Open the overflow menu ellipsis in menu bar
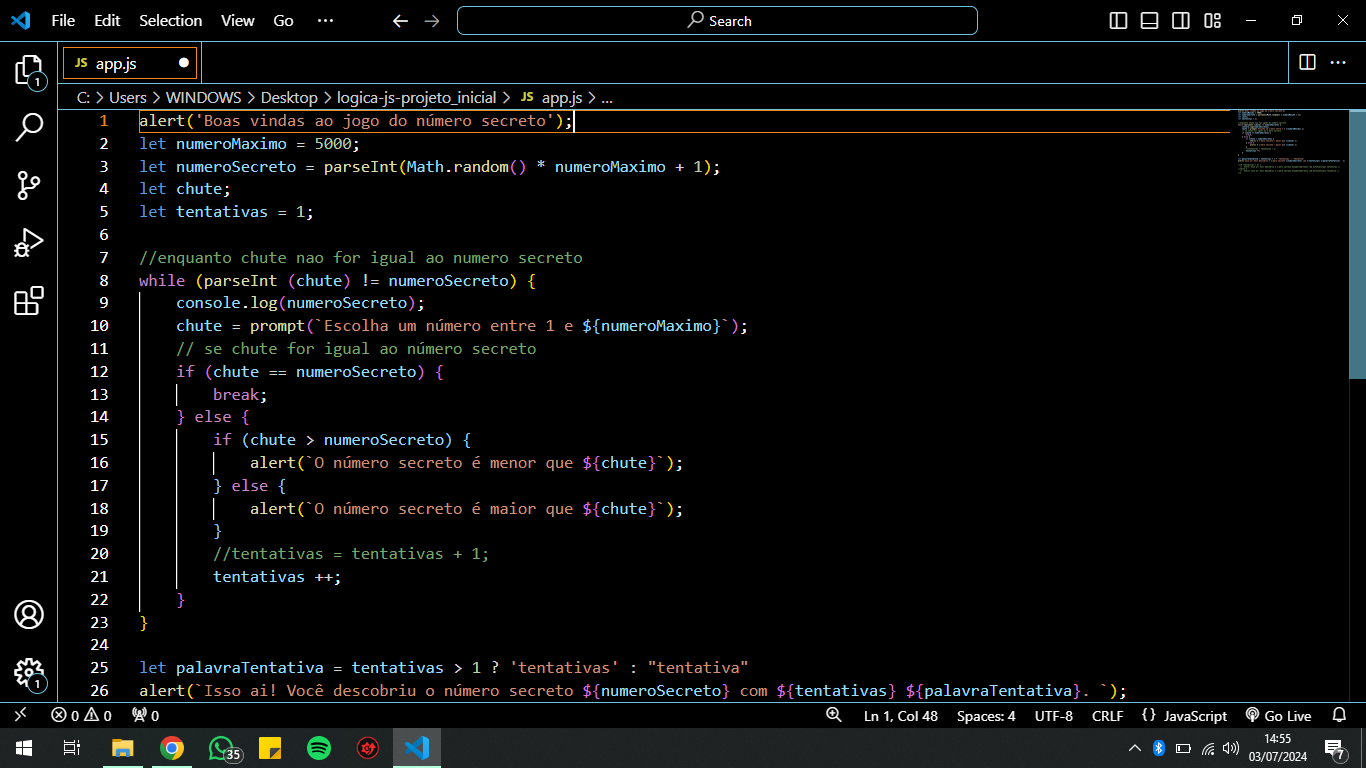The width and height of the screenshot is (1366, 768). point(325,21)
